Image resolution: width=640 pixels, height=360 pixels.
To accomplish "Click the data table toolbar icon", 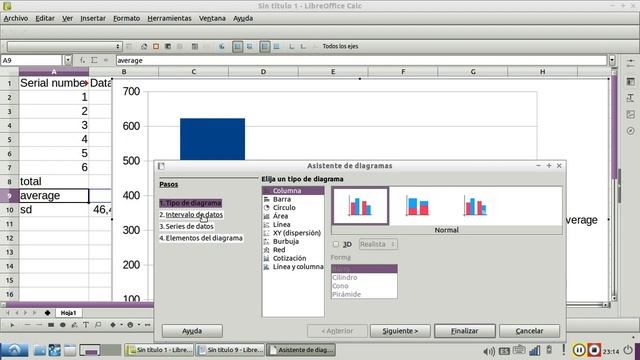I will tap(195, 47).
